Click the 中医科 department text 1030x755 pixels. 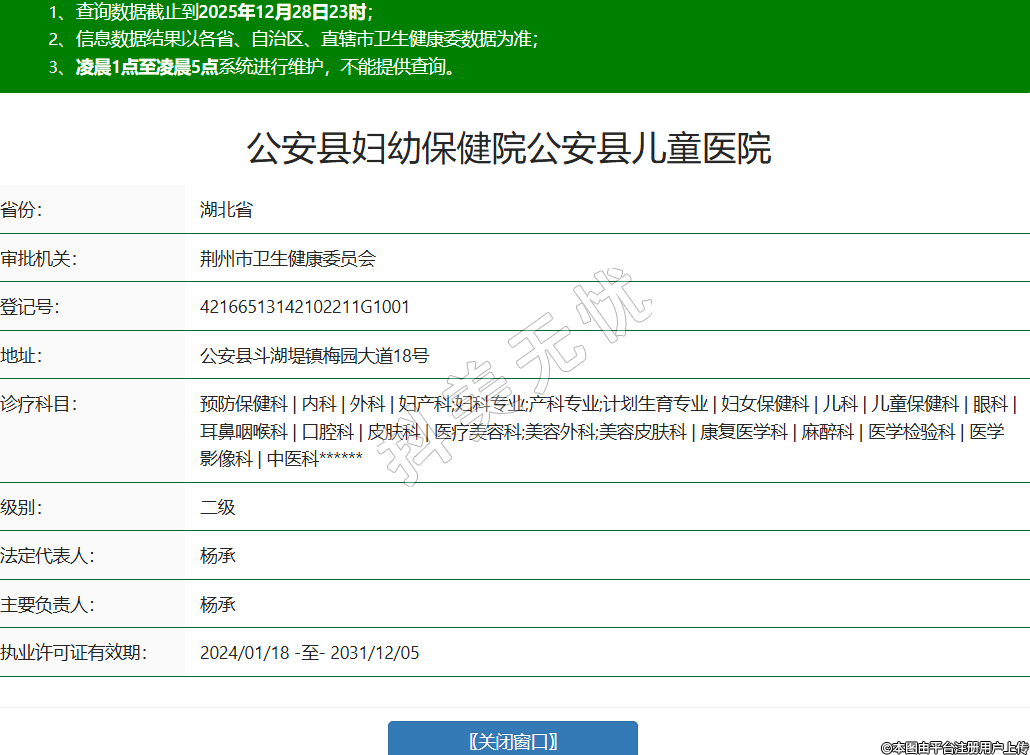[292, 459]
